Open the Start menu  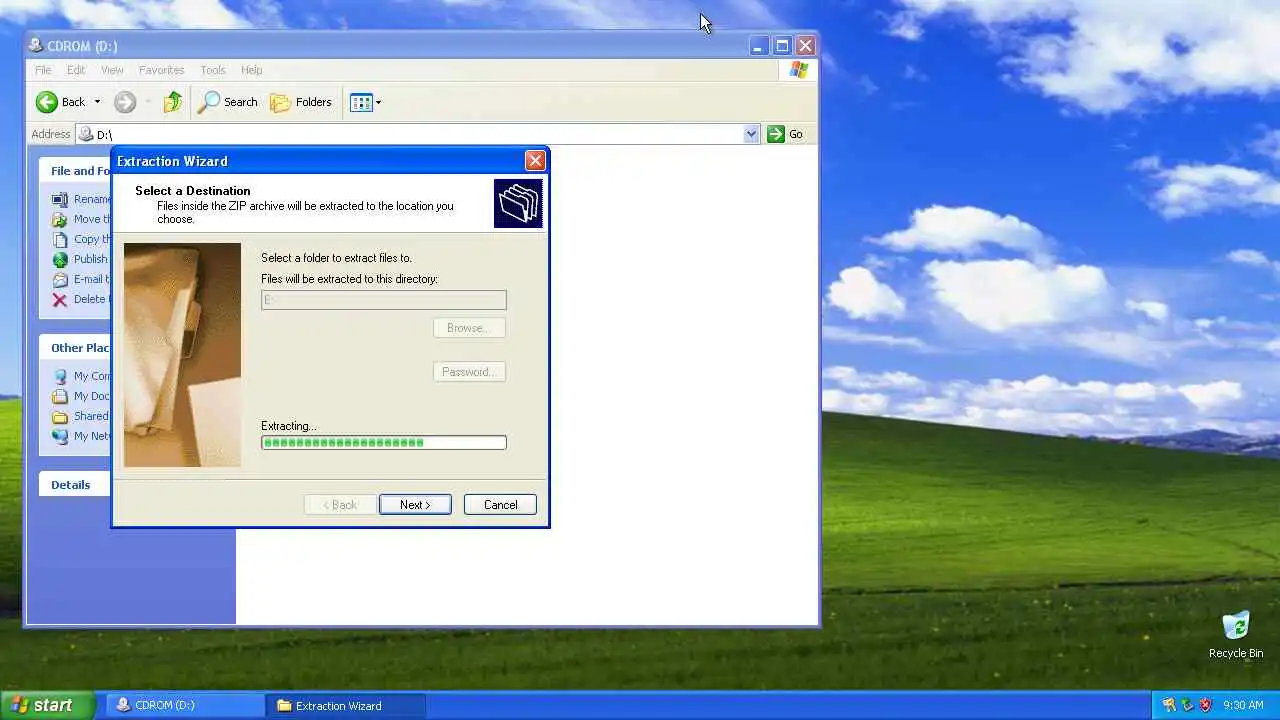click(47, 705)
